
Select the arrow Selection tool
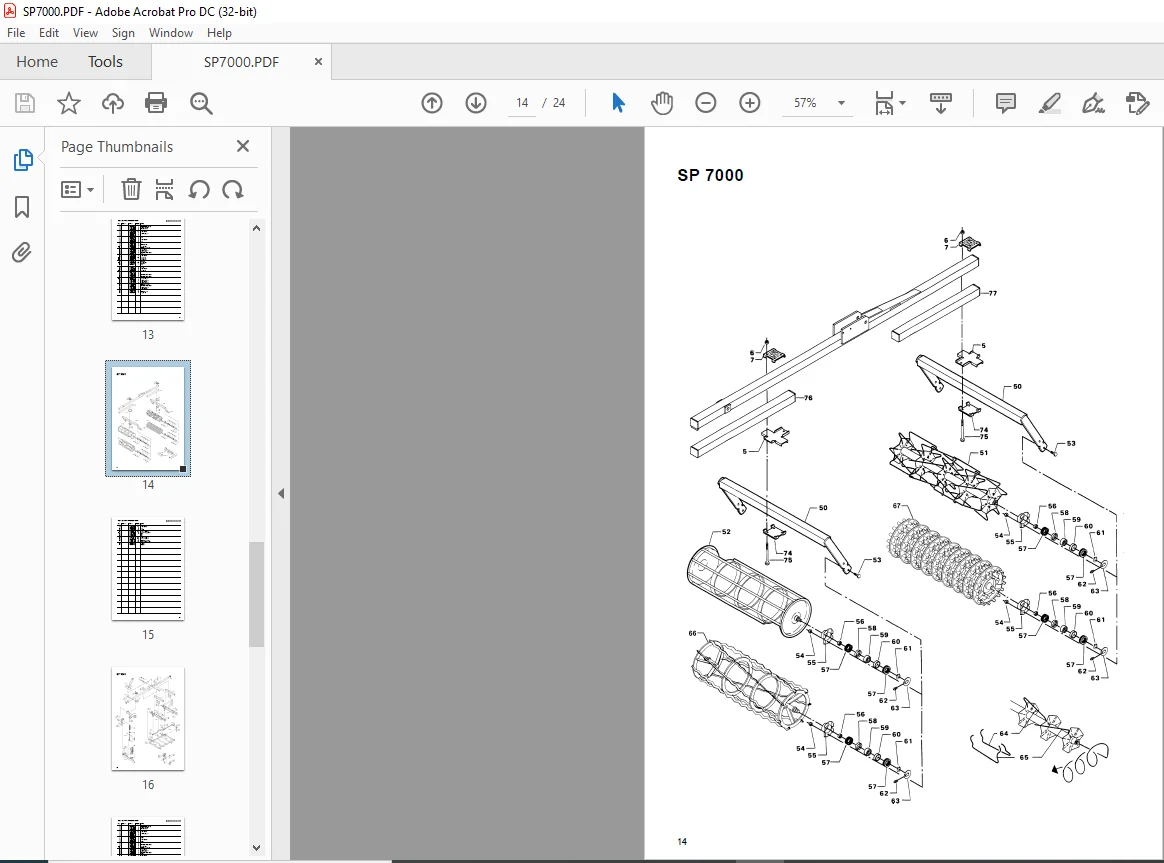618,103
